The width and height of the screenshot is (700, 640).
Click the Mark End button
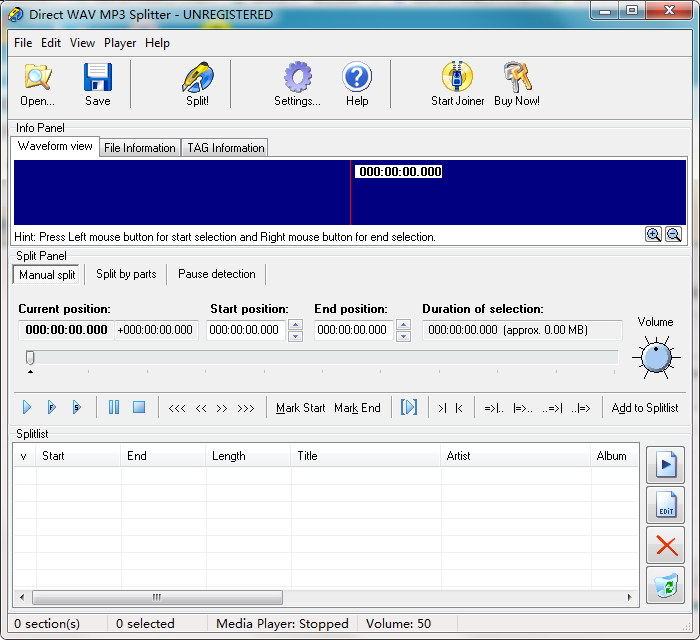point(357,408)
